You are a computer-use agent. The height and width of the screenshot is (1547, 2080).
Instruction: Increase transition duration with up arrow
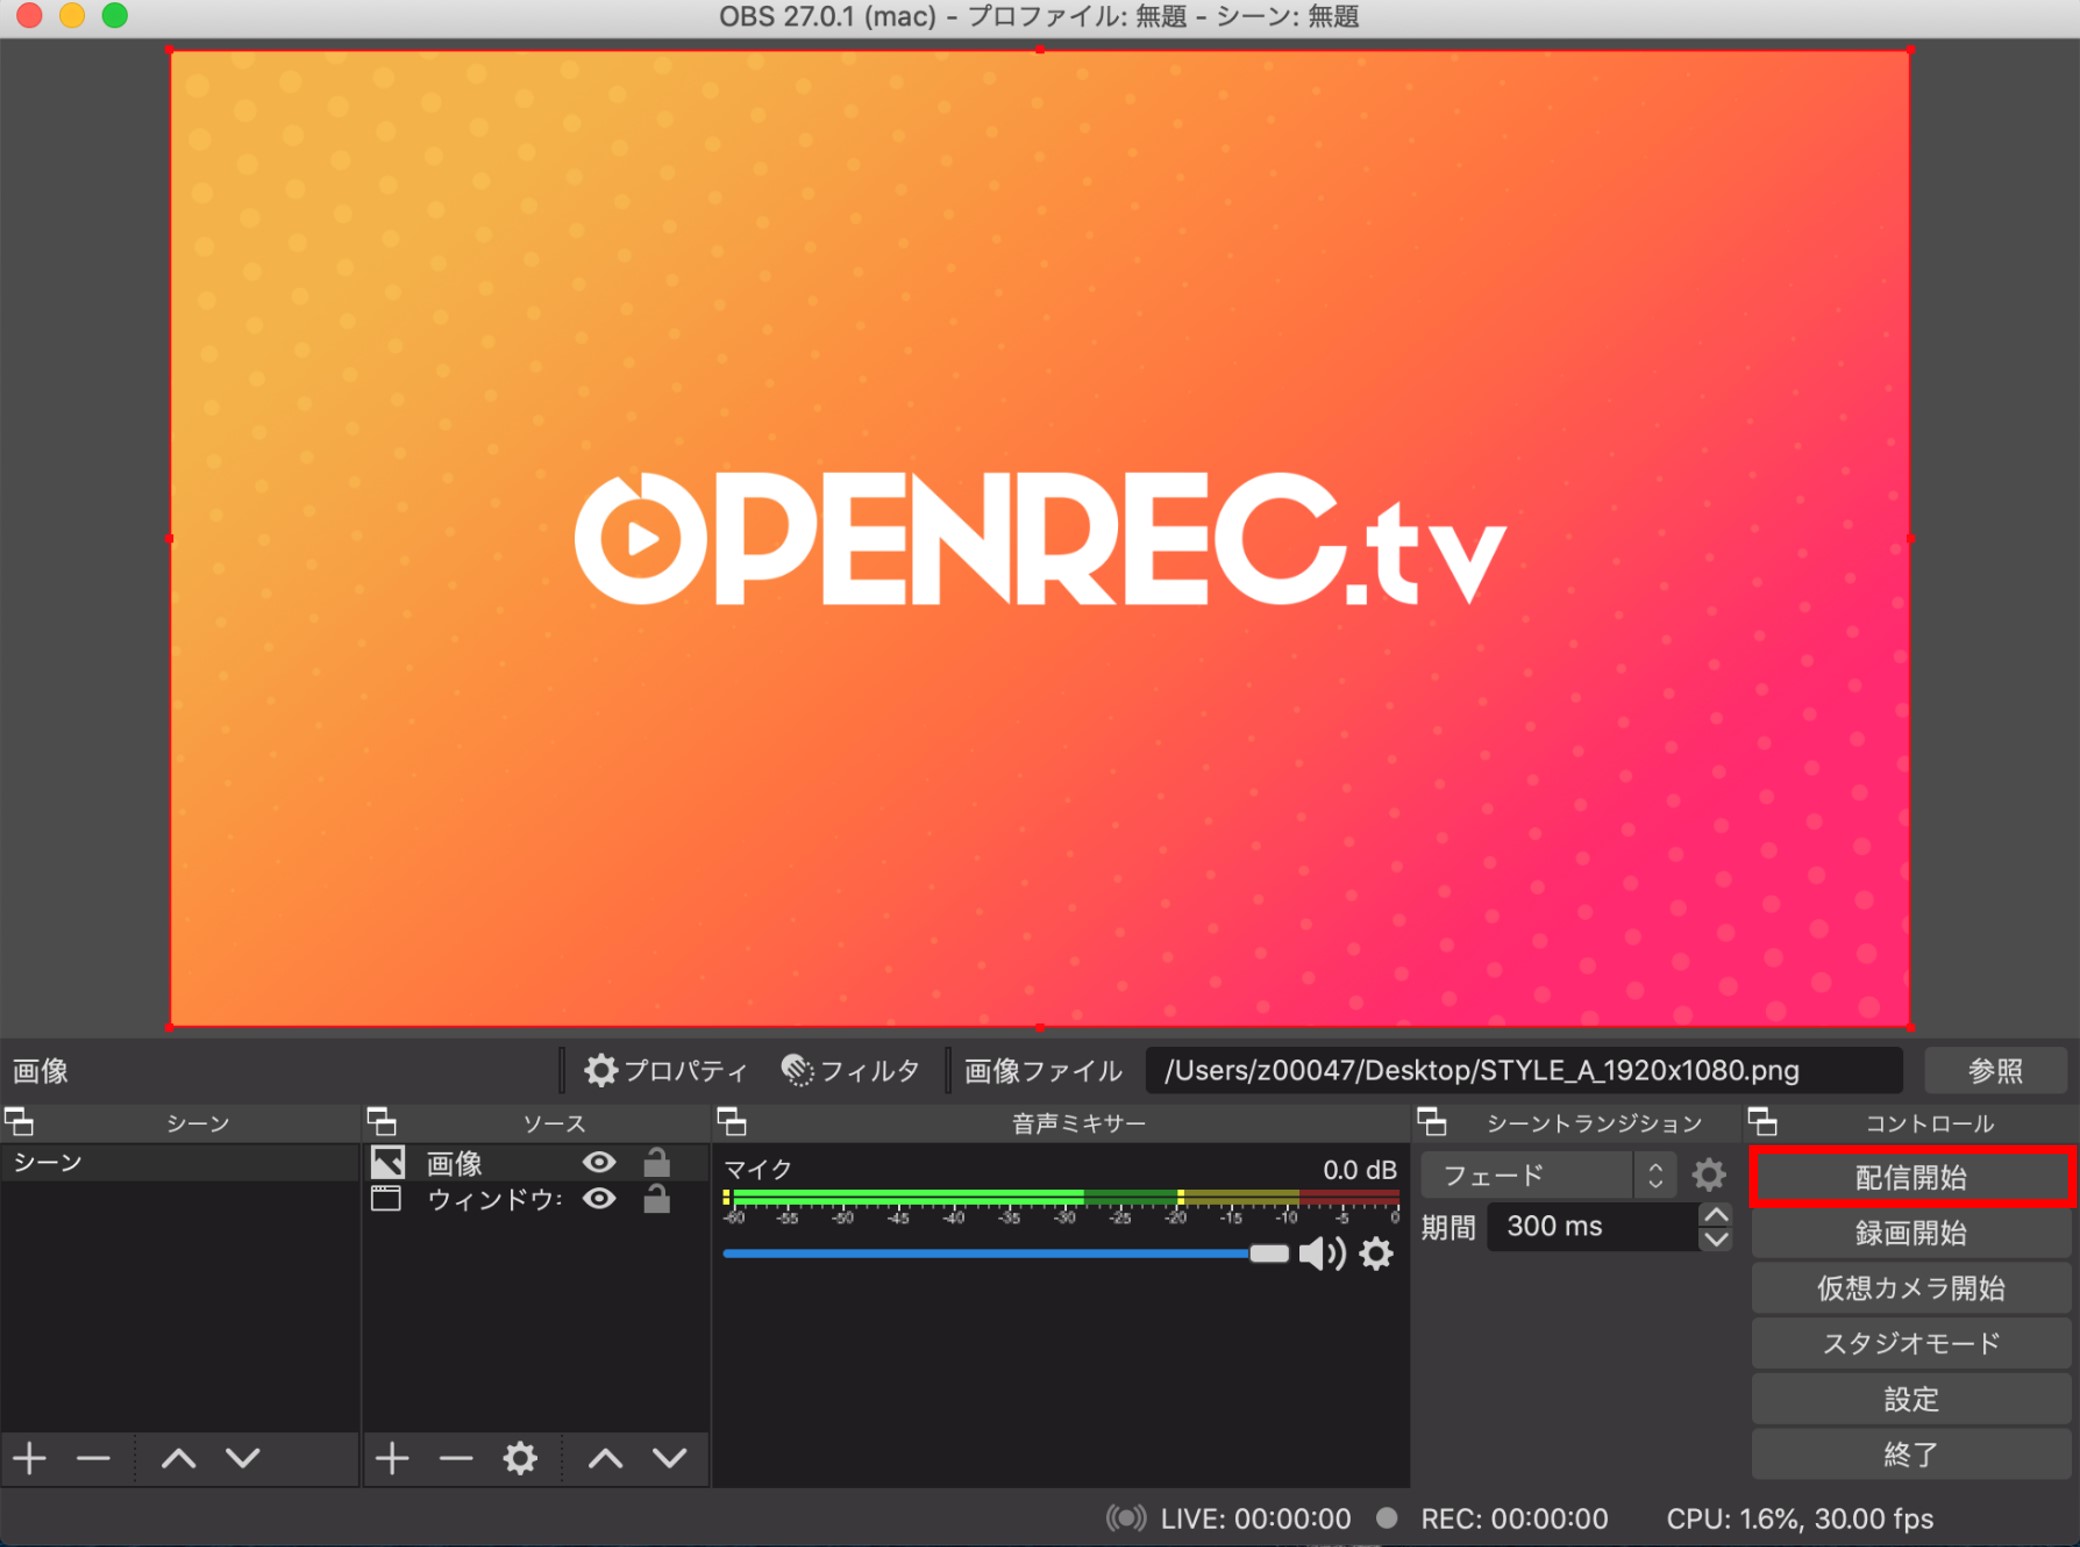pos(1716,1215)
